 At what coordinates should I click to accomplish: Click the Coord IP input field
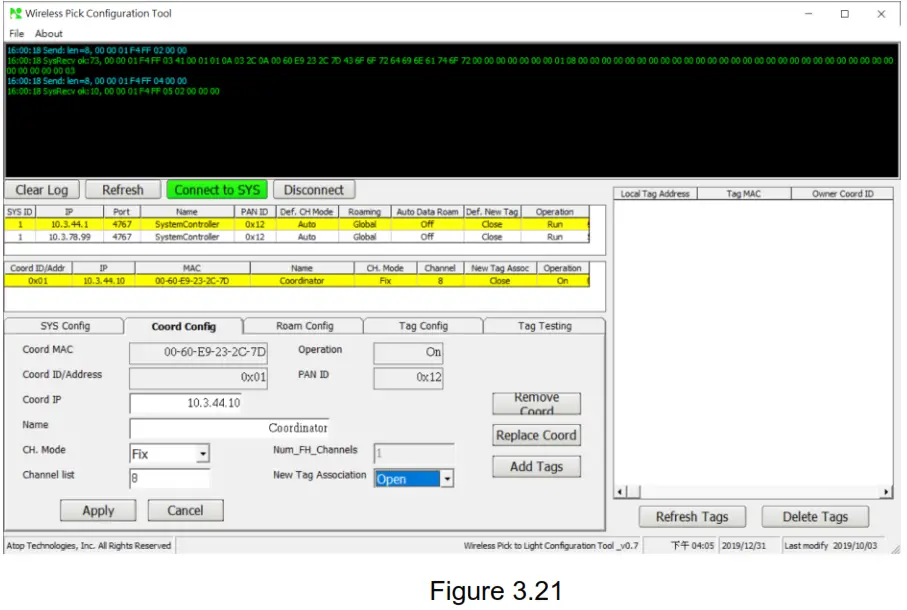(x=186, y=403)
